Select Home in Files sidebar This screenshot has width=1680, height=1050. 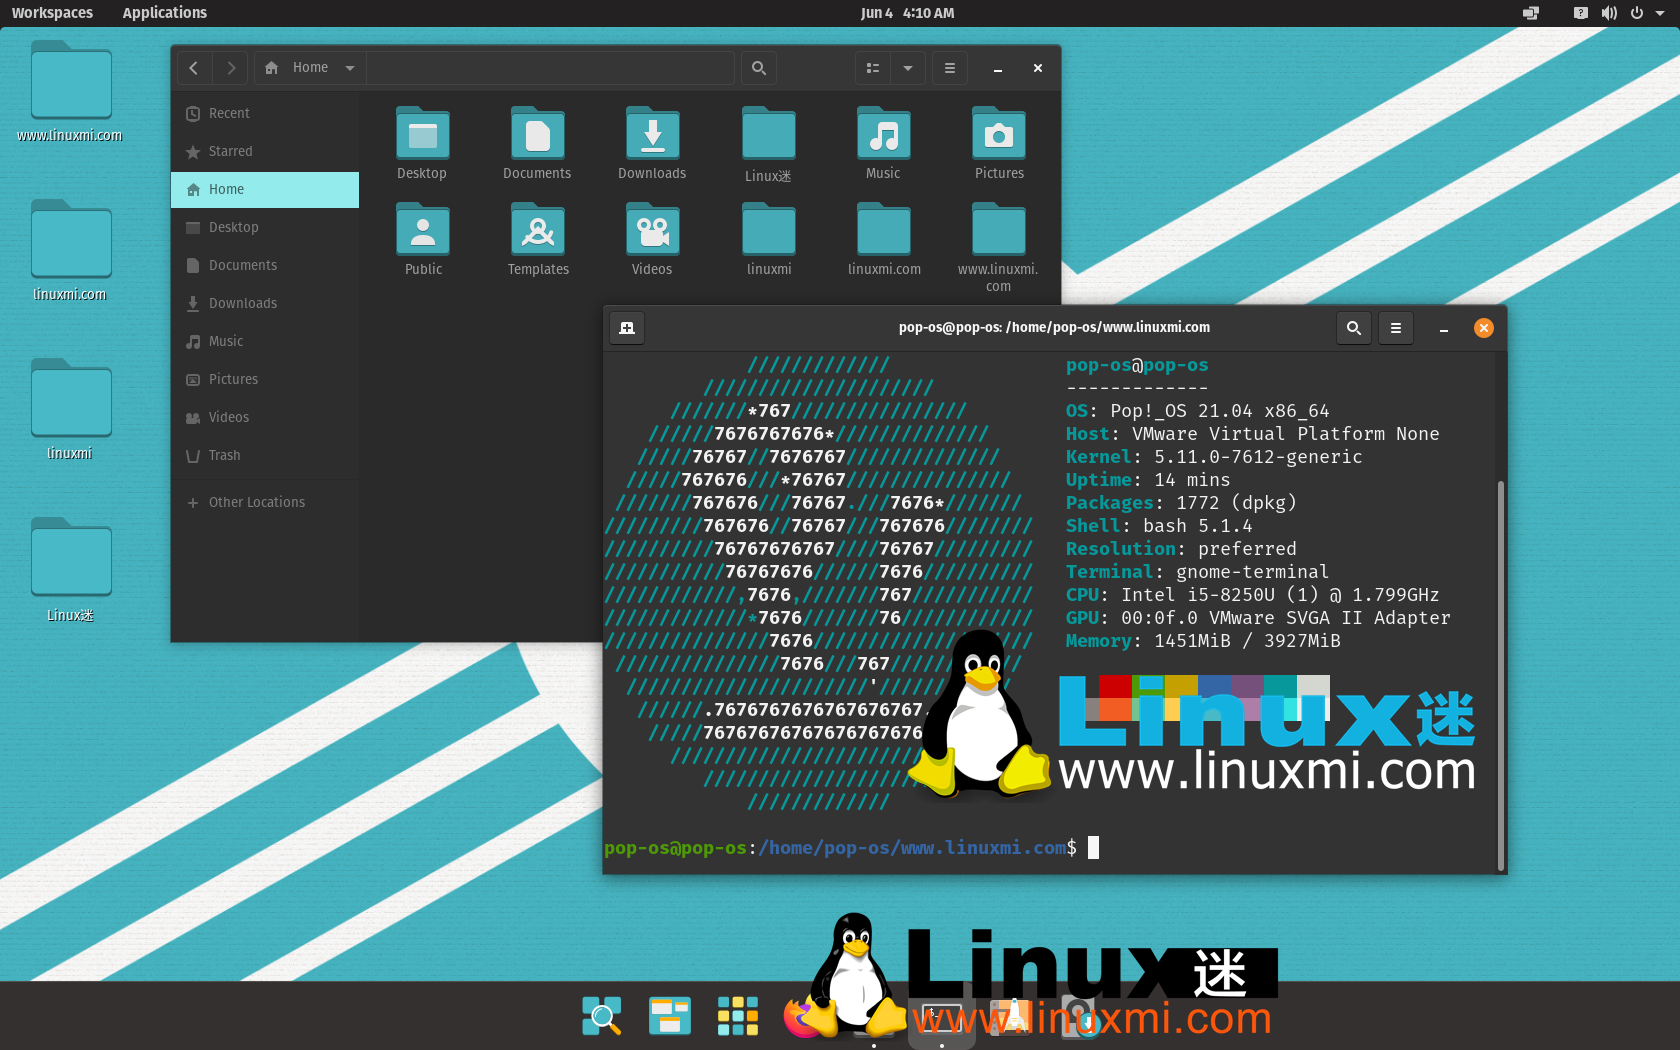point(265,189)
